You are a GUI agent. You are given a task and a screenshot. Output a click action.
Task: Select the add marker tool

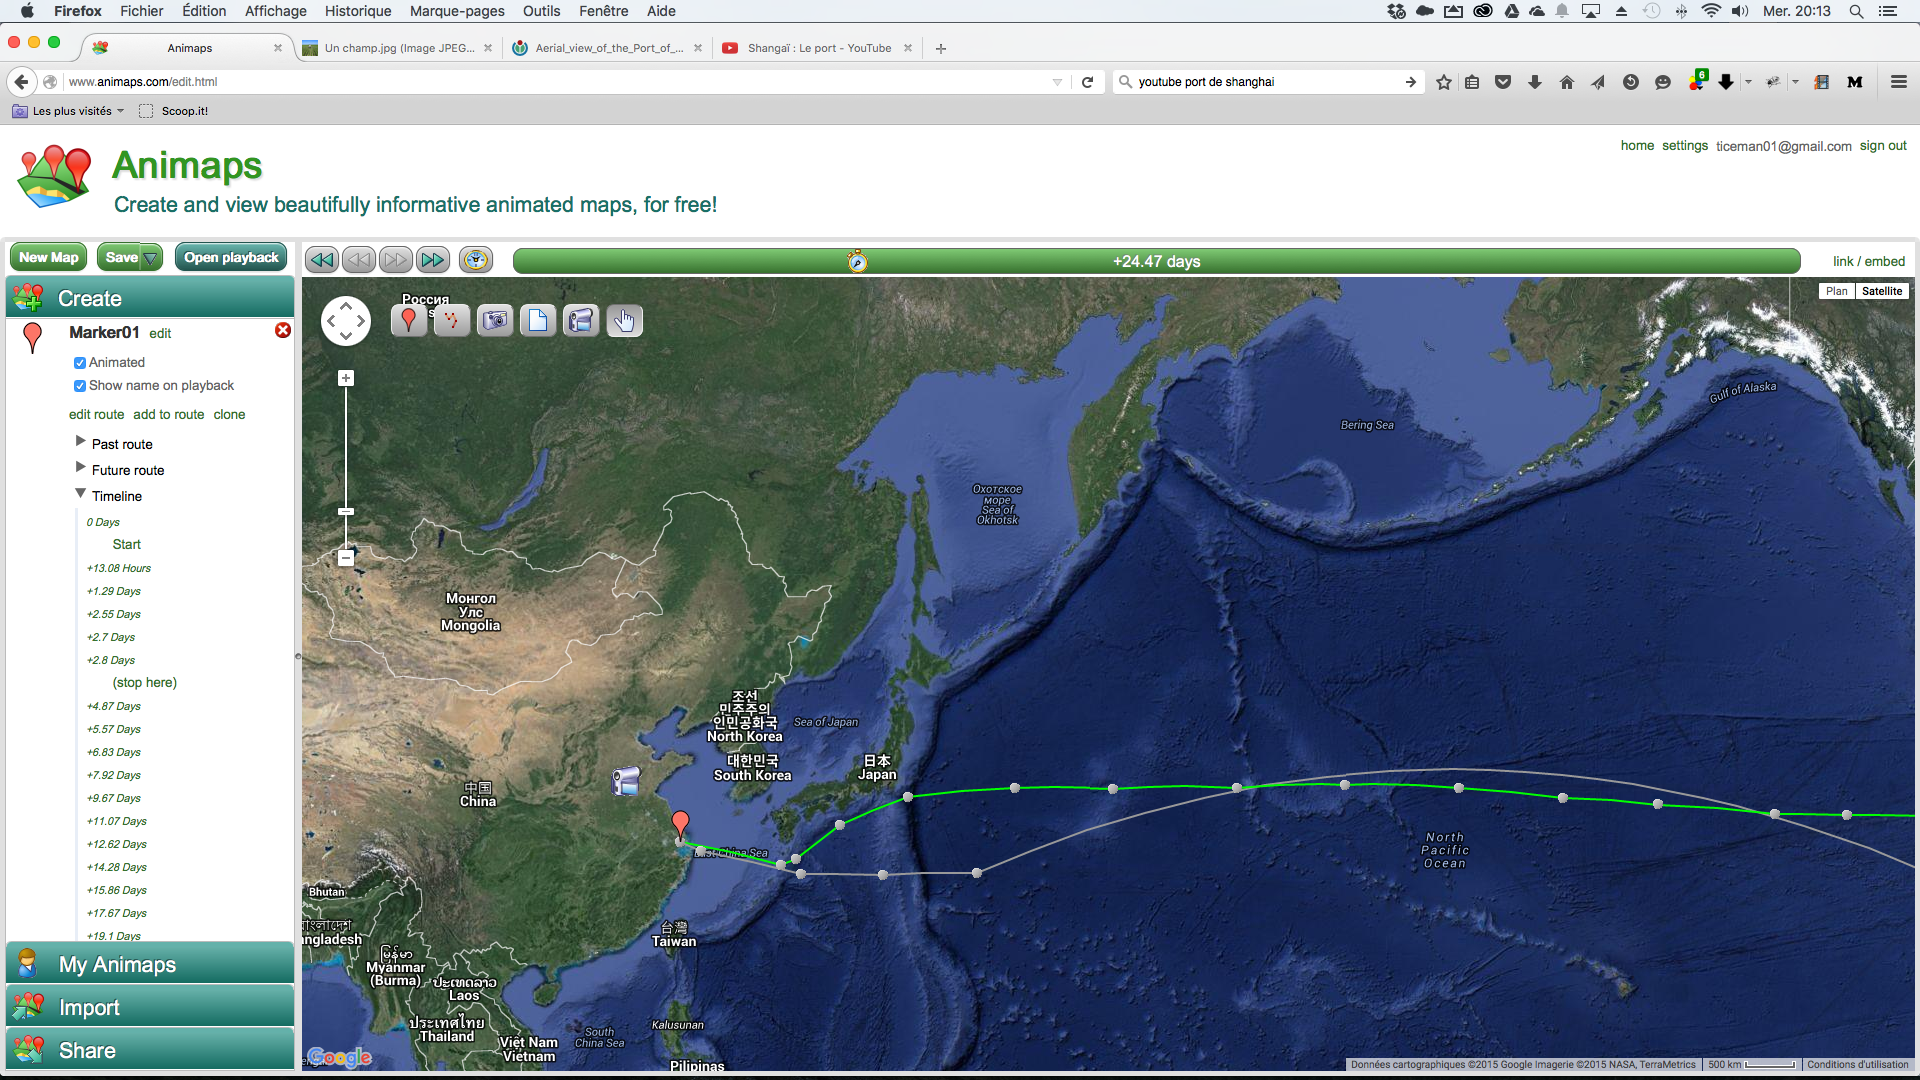(x=408, y=320)
